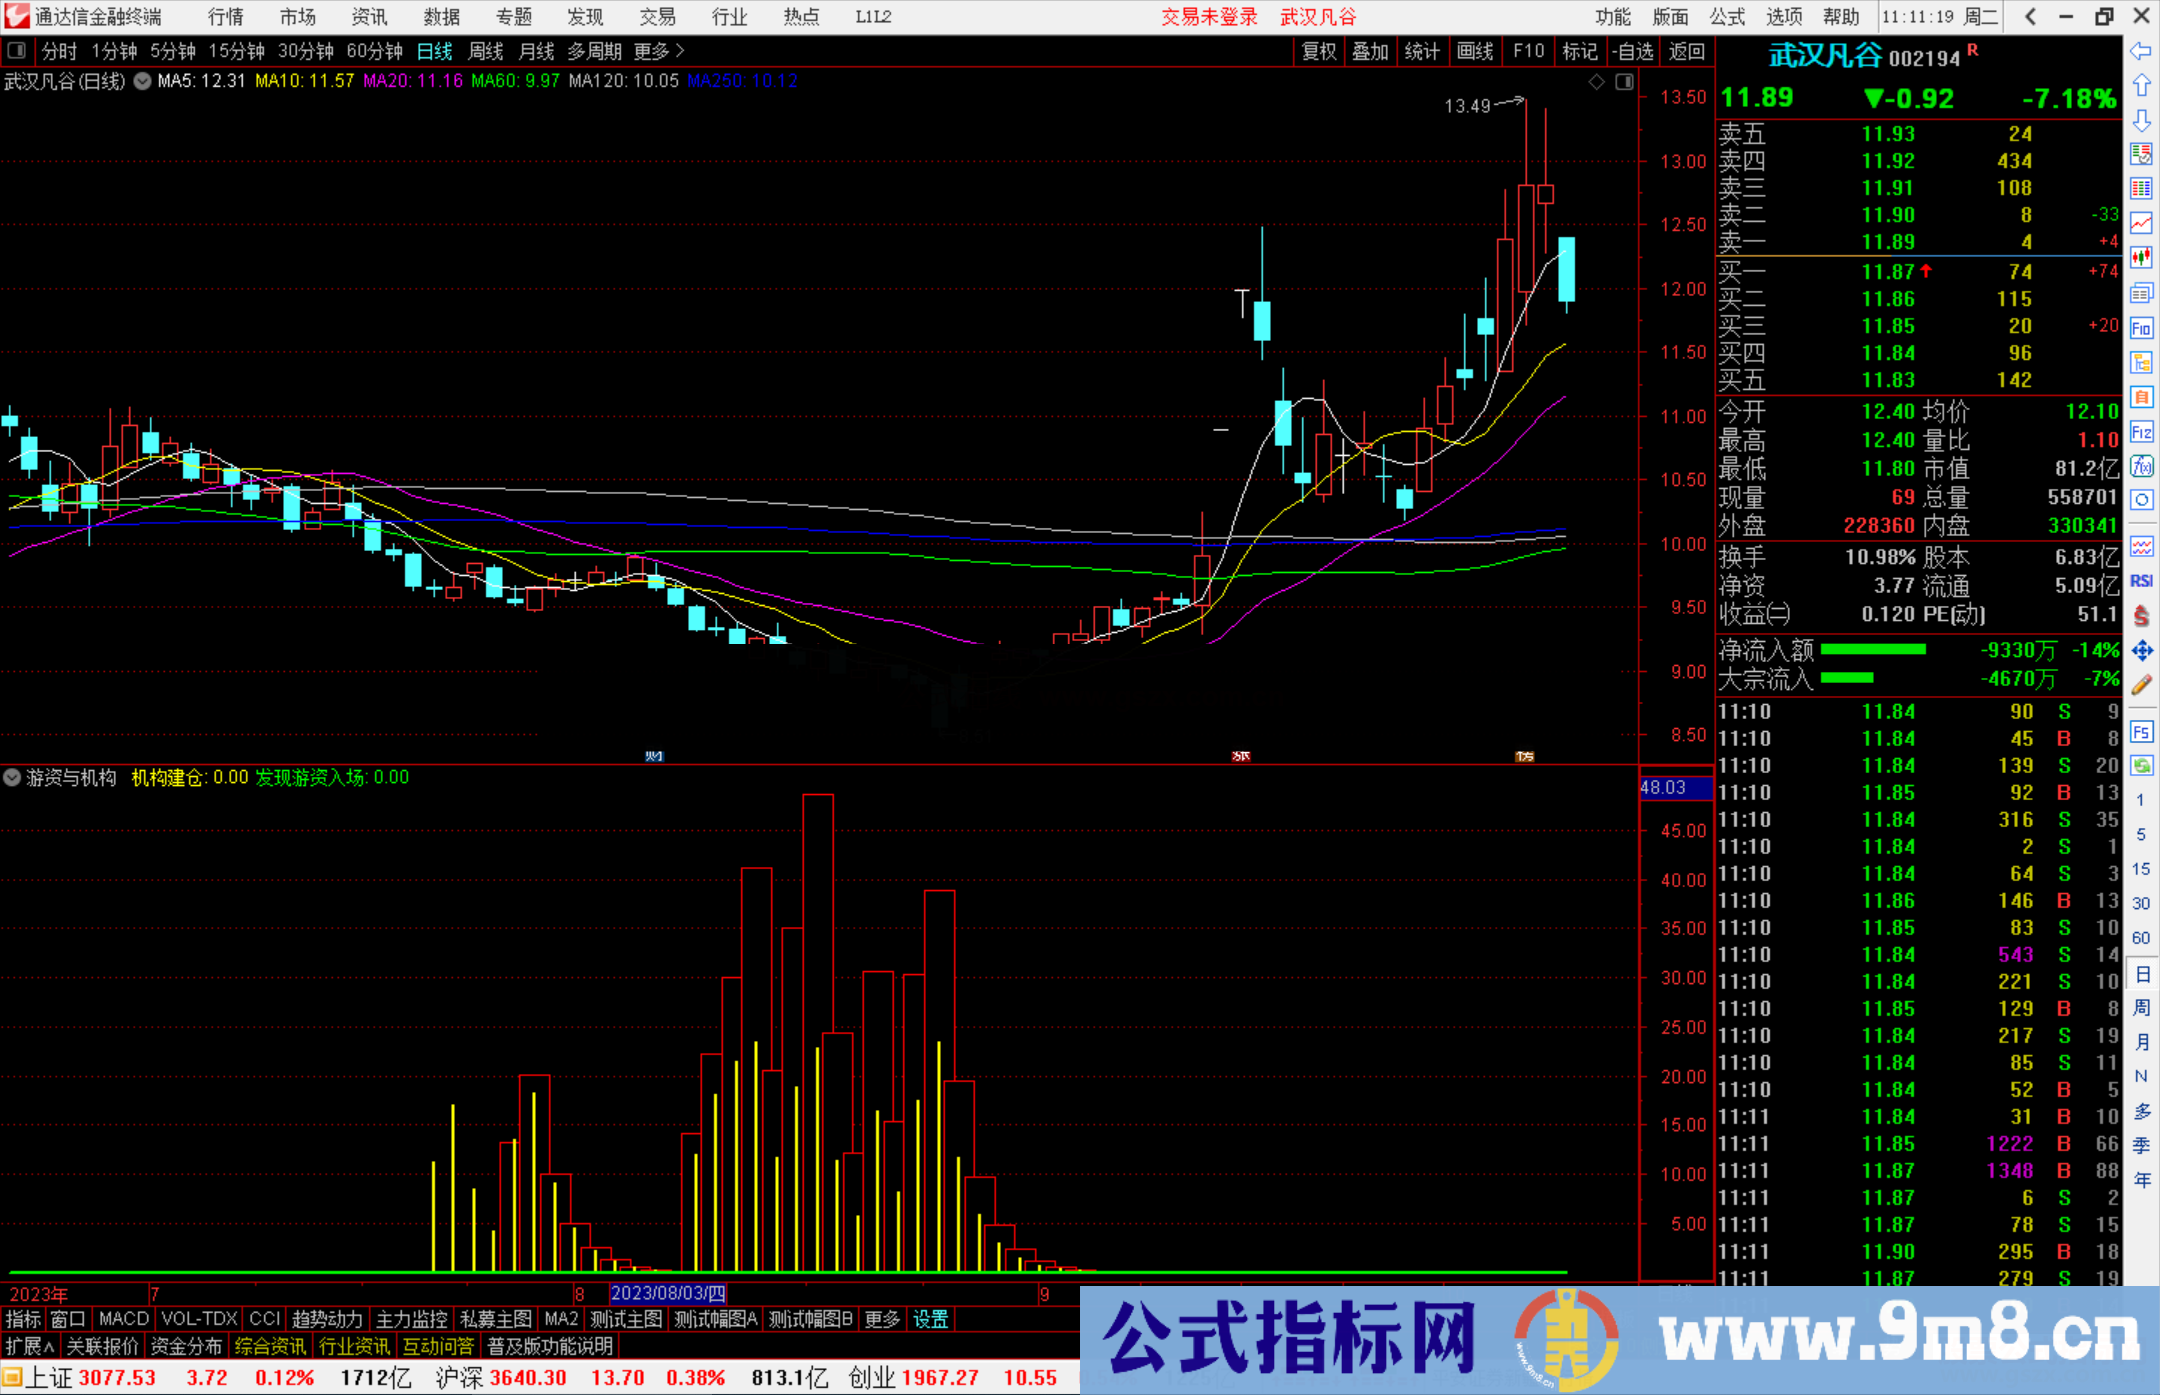Open the 资讯 menu in menu bar

(369, 16)
